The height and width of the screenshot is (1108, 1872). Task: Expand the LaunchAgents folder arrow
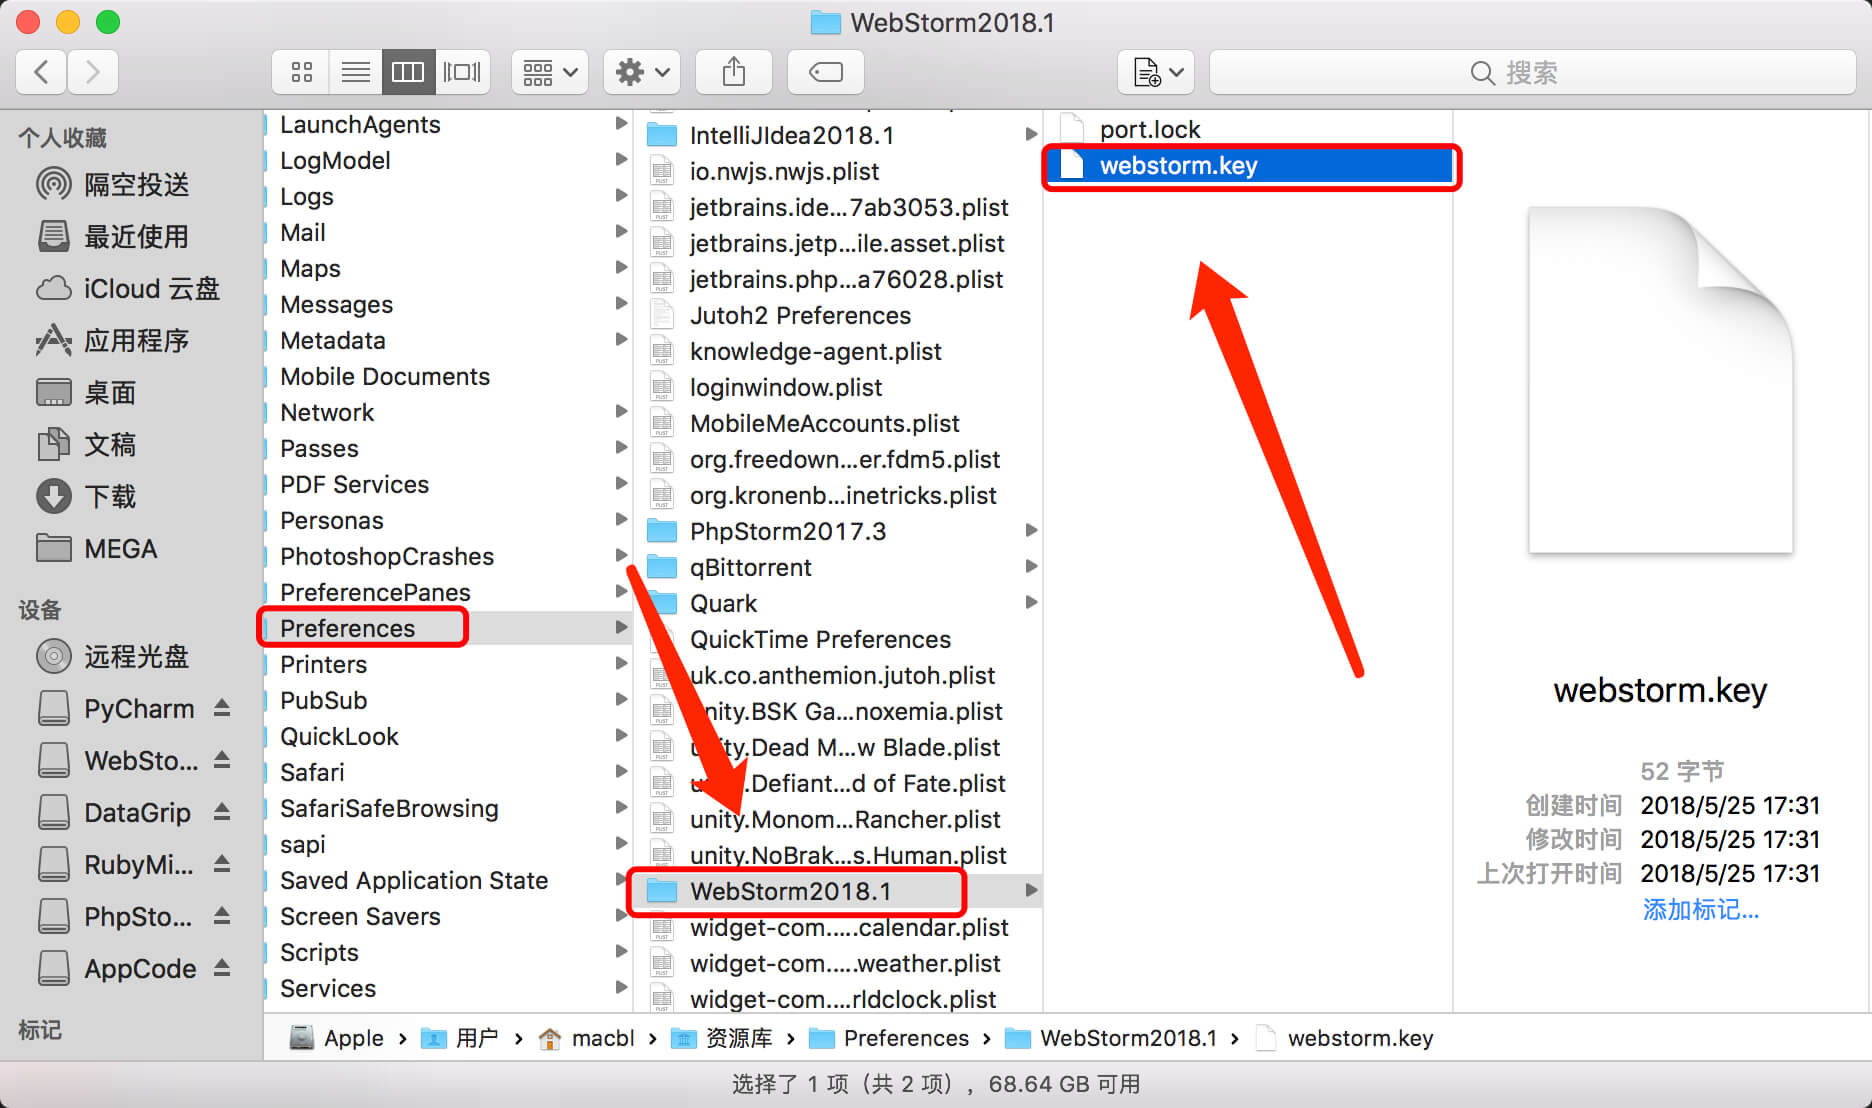click(x=621, y=124)
